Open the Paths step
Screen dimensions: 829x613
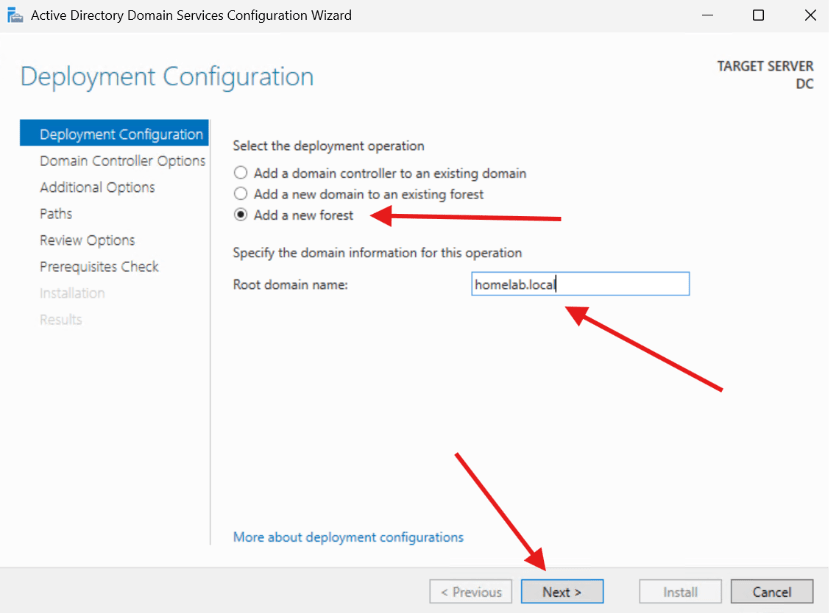coord(55,213)
